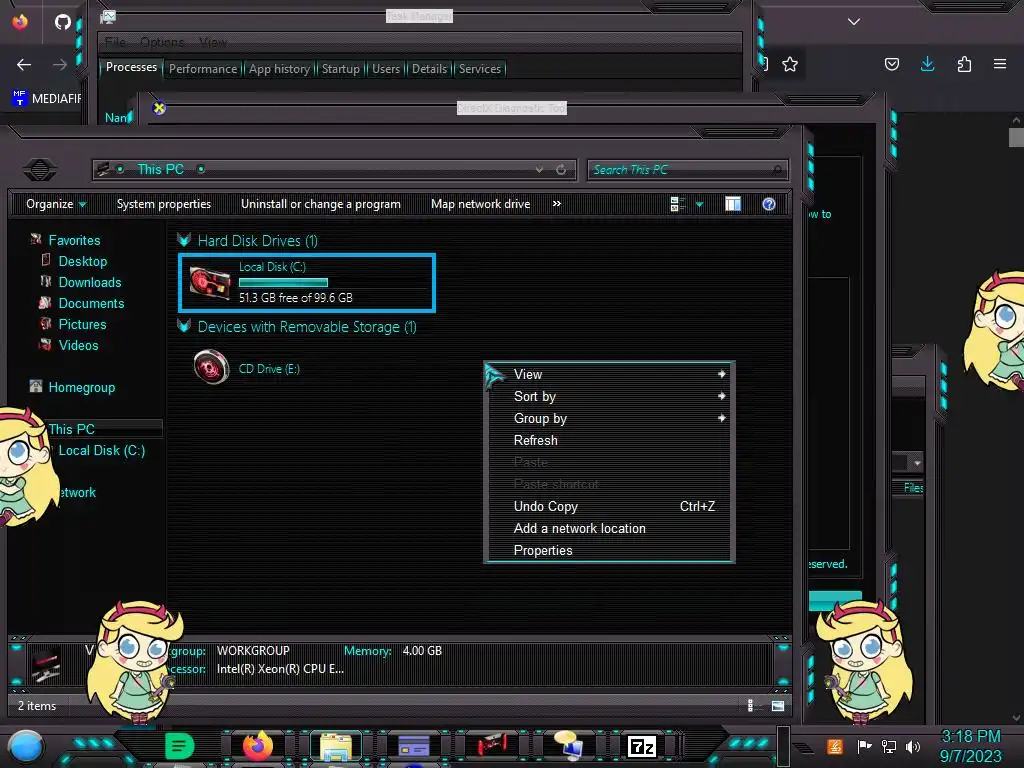Screen dimensions: 1024x768
Task: Open System properties
Action: [164, 204]
